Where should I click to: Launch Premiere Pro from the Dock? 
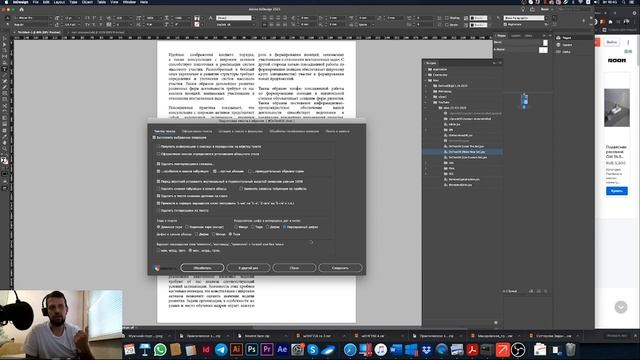coord(267,350)
